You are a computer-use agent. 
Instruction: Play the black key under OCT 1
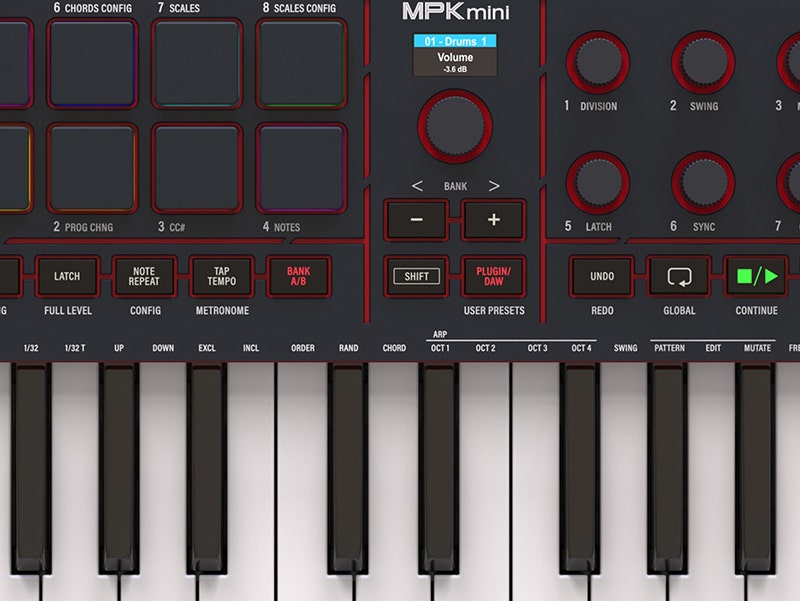coord(438,467)
